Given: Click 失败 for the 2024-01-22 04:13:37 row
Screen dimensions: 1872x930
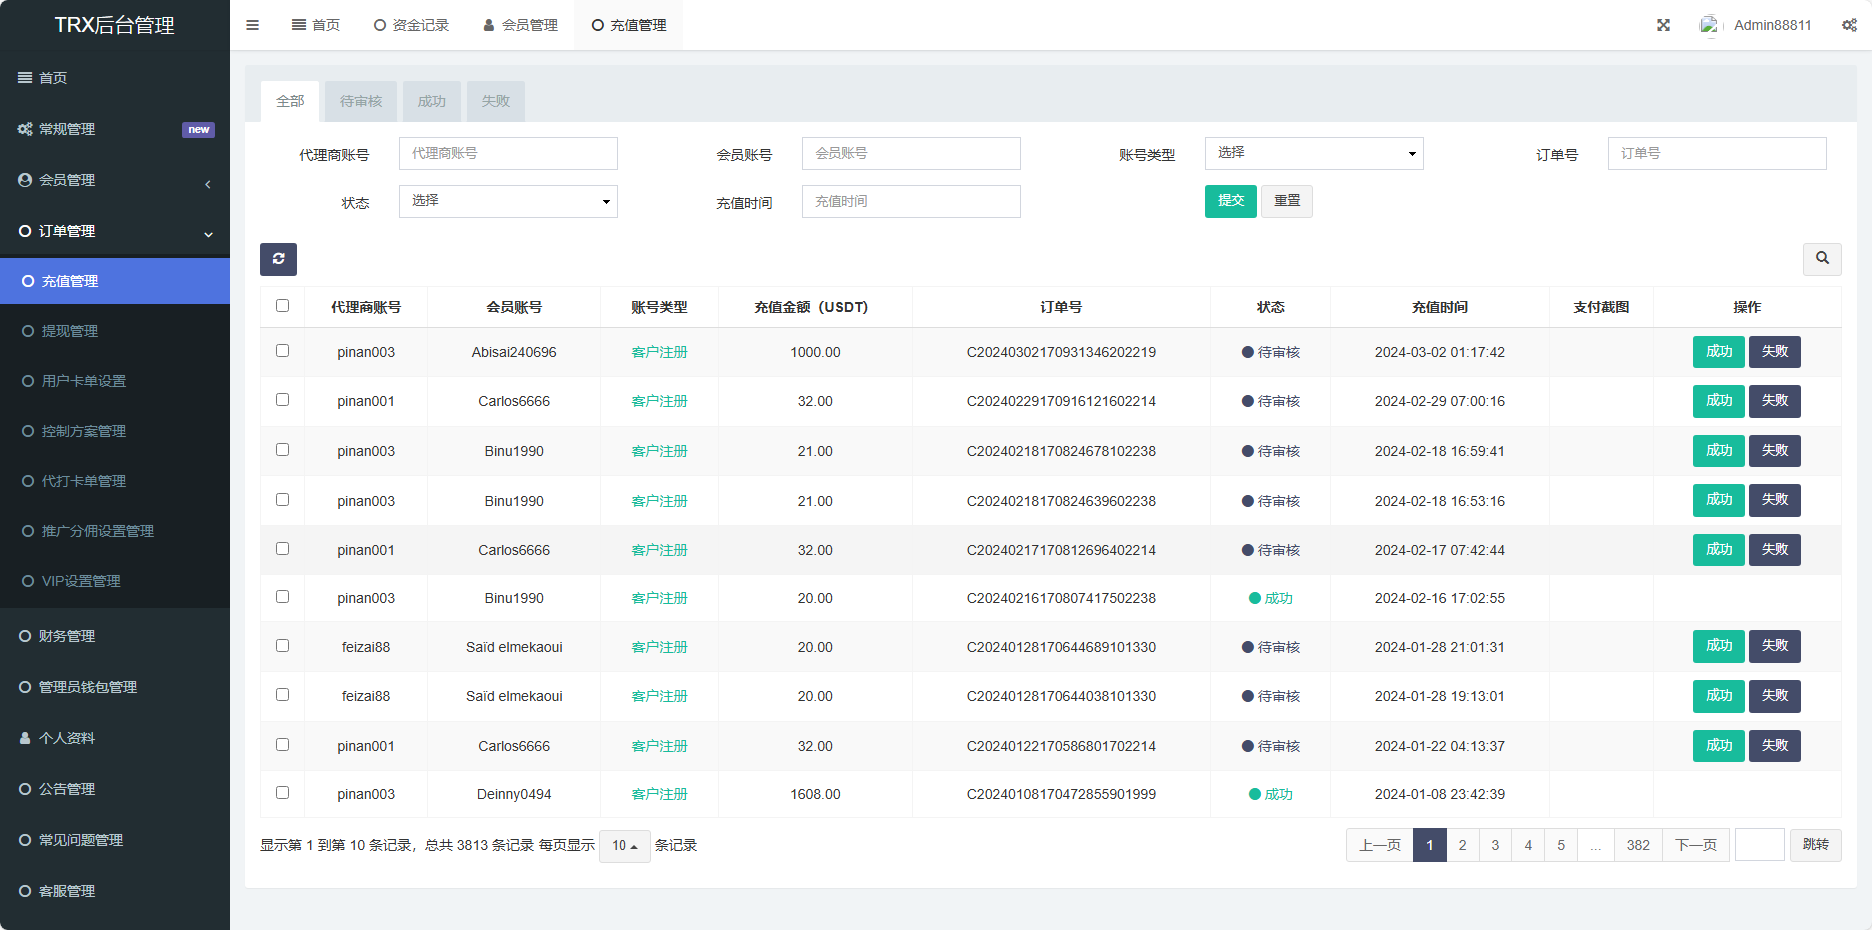Looking at the screenshot, I should pyautogui.click(x=1775, y=746).
